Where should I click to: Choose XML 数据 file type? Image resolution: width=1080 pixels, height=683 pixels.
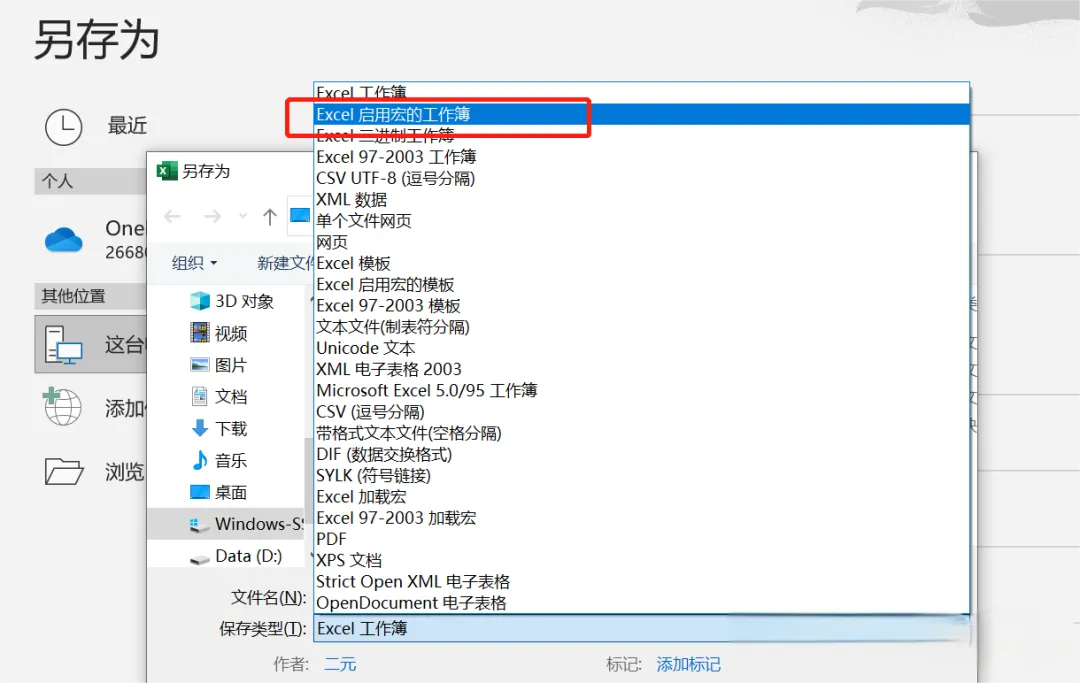pos(641,200)
